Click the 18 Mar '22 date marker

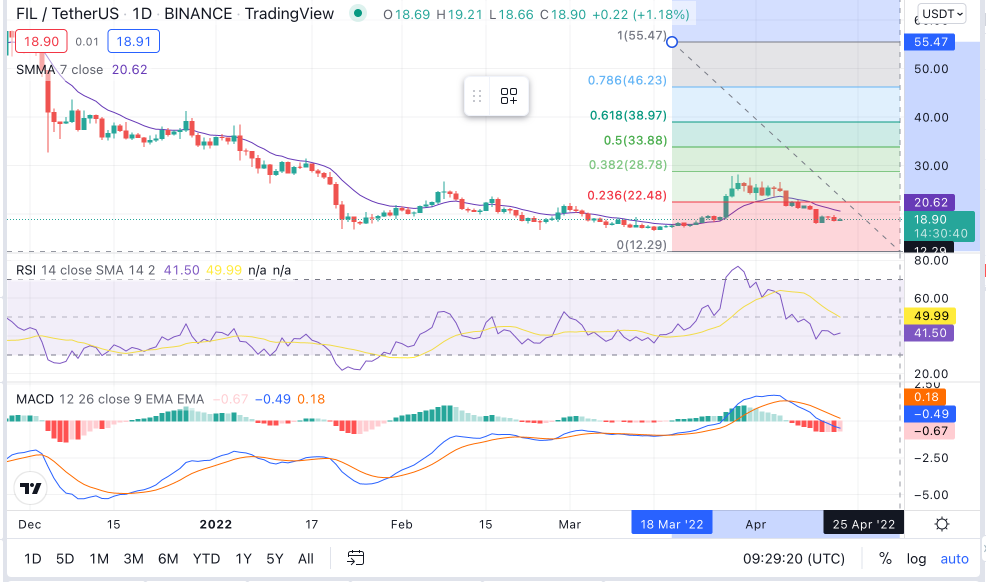pos(672,524)
